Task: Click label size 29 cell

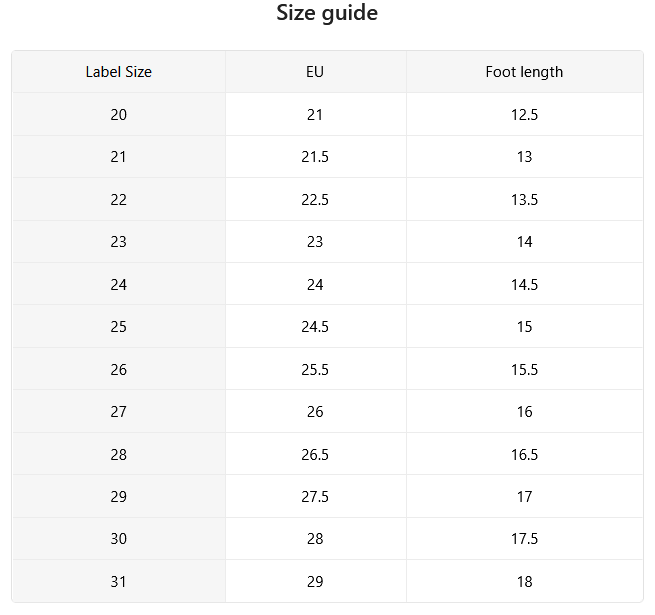Action: (119, 496)
